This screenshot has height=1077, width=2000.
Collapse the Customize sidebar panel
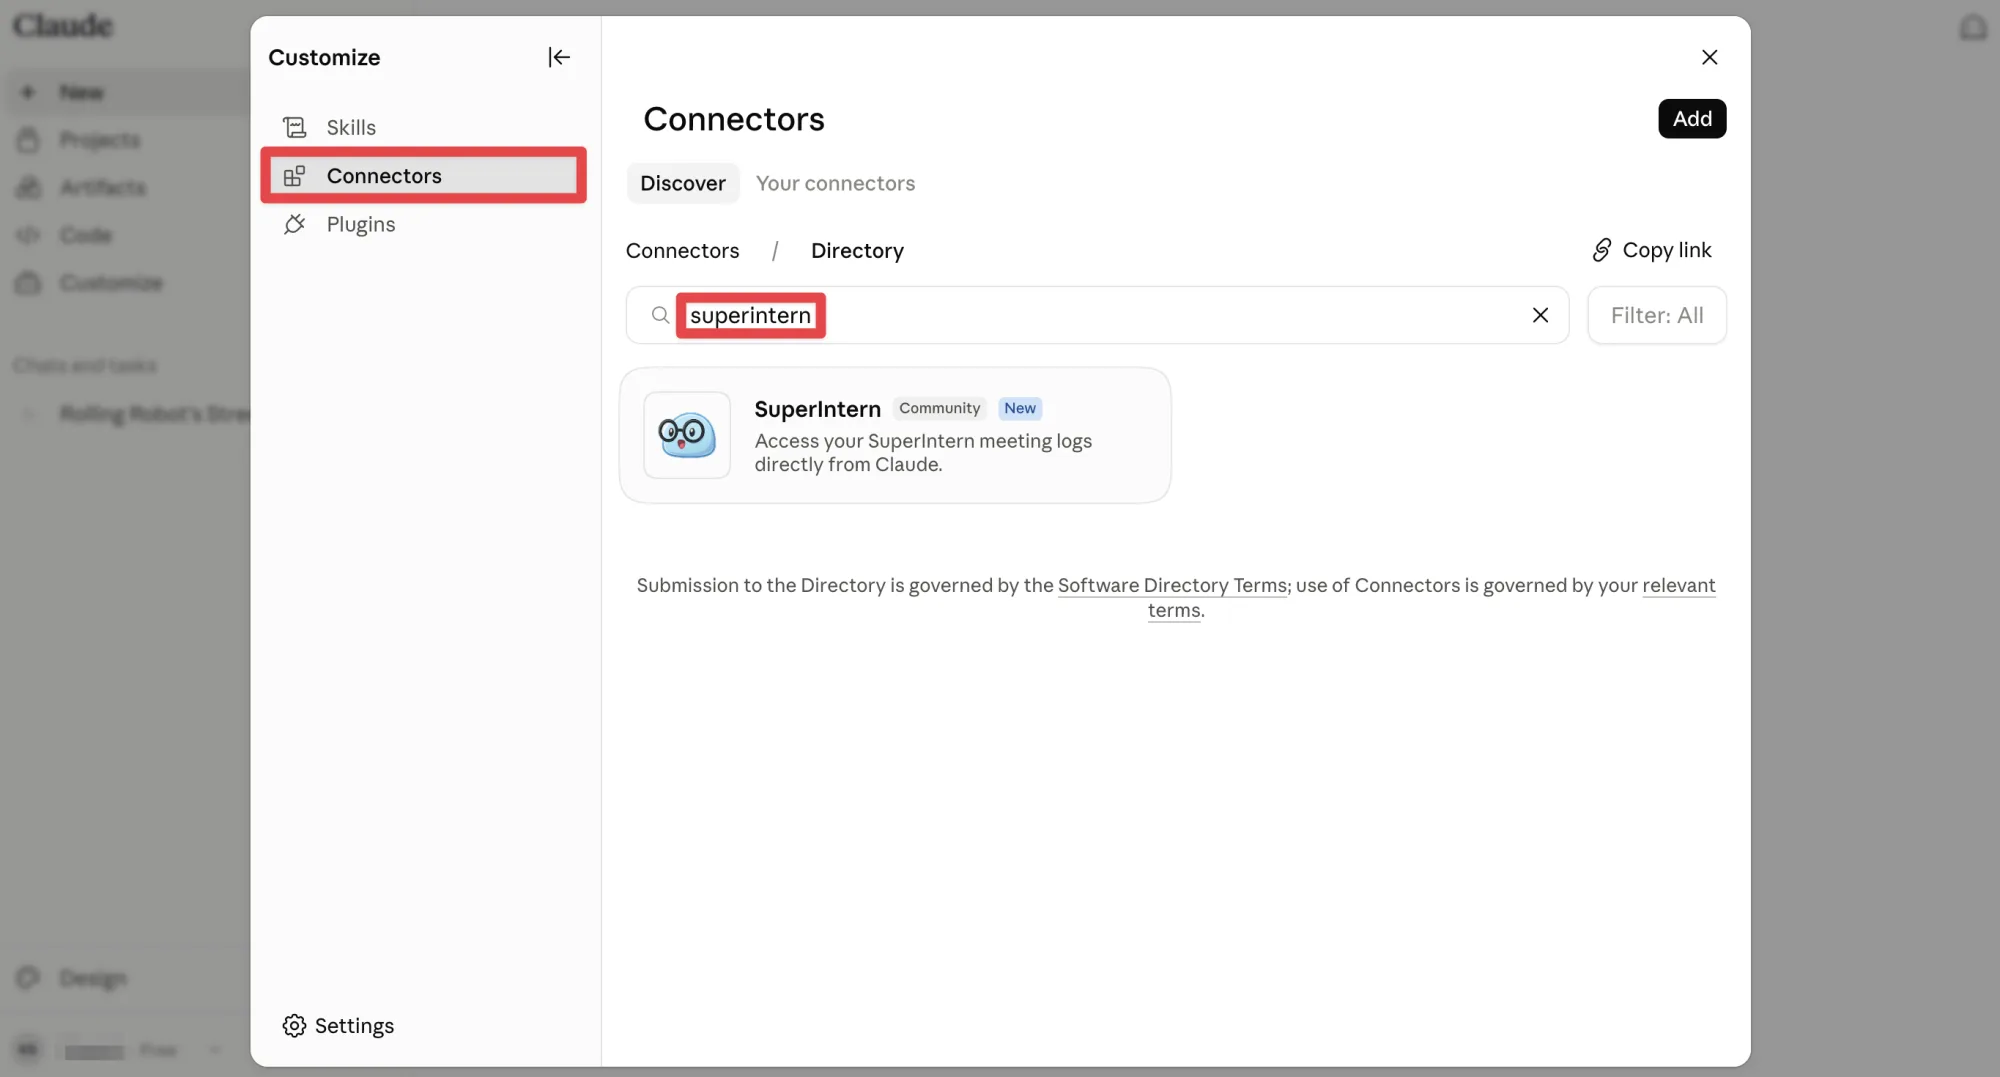click(x=559, y=57)
